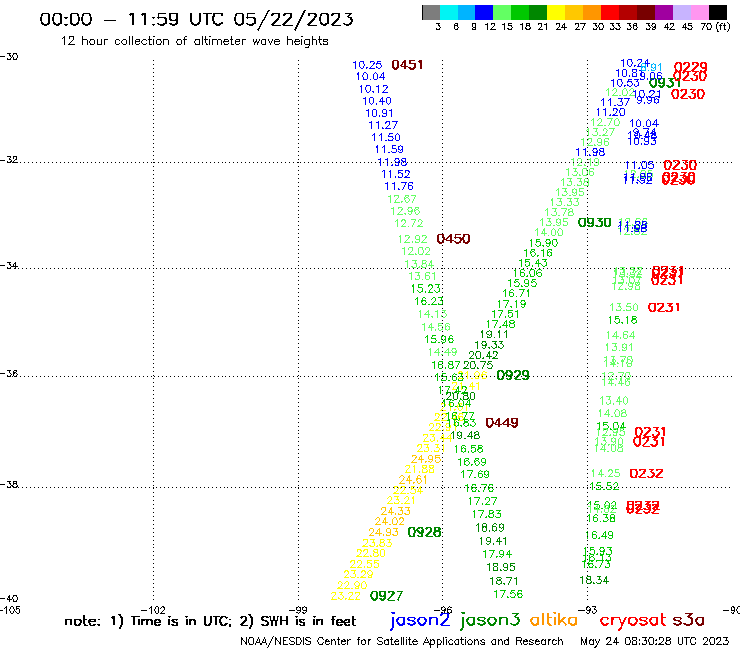Click the wave height value 14.00
Screen dimensions: 740x650
click(549, 232)
